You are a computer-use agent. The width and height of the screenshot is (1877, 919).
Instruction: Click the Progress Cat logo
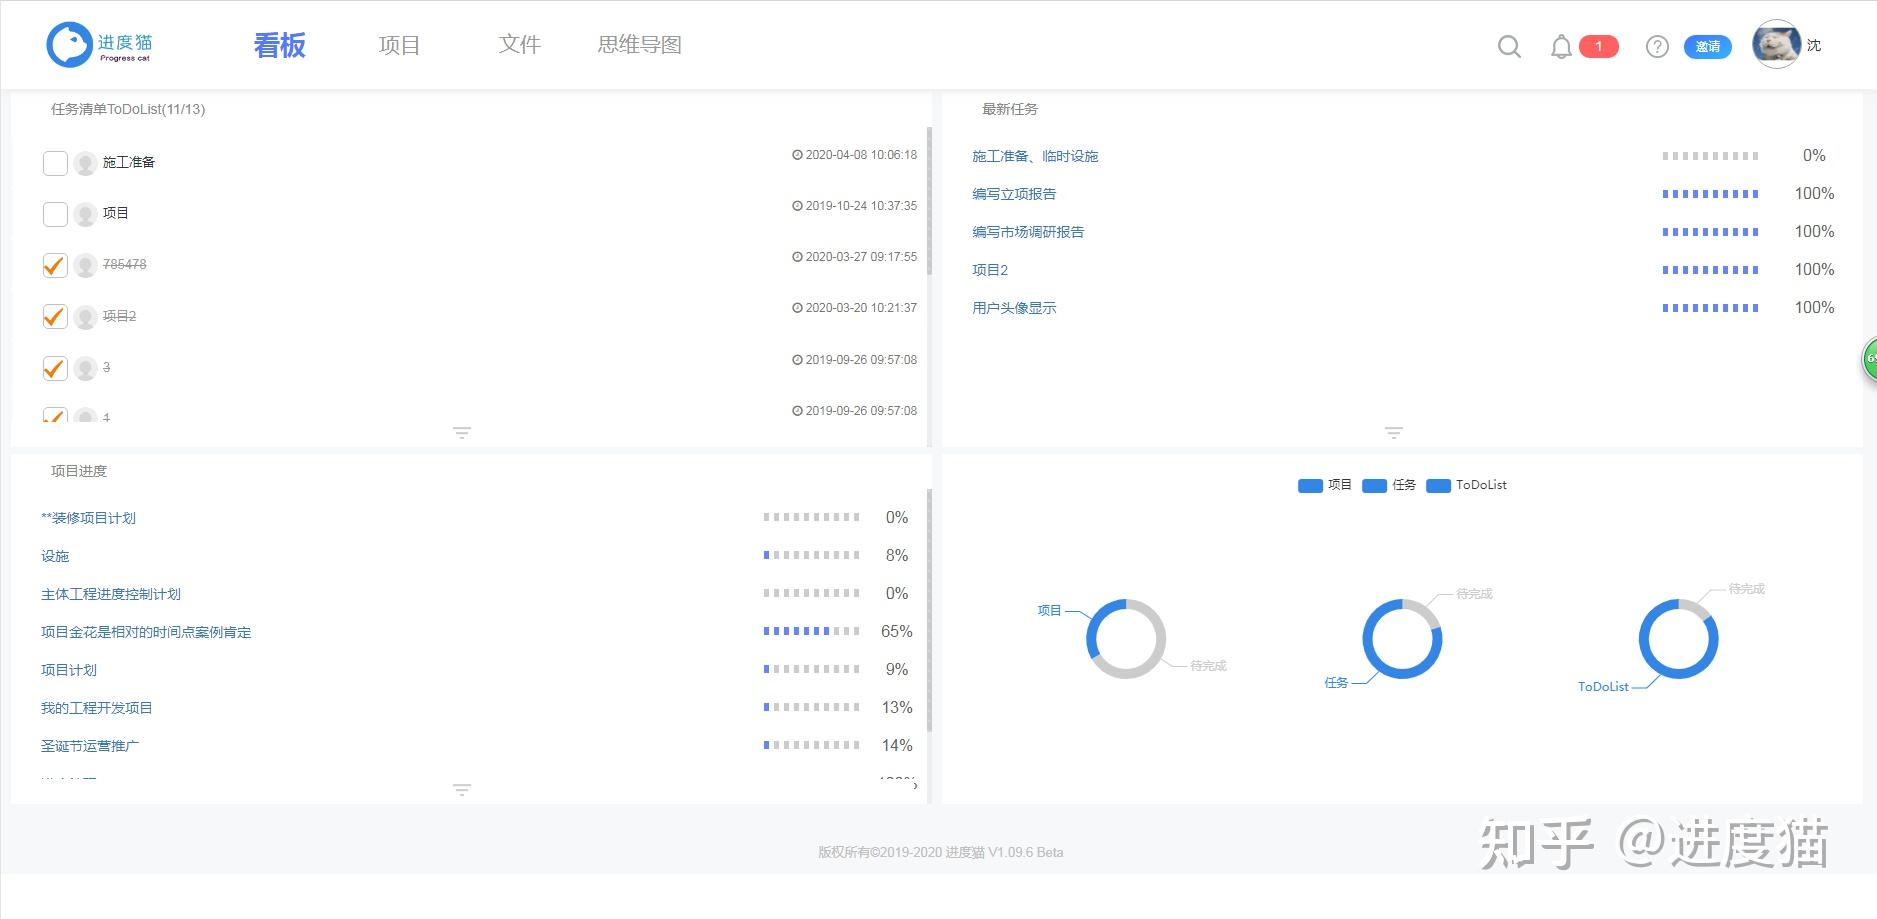coord(100,45)
